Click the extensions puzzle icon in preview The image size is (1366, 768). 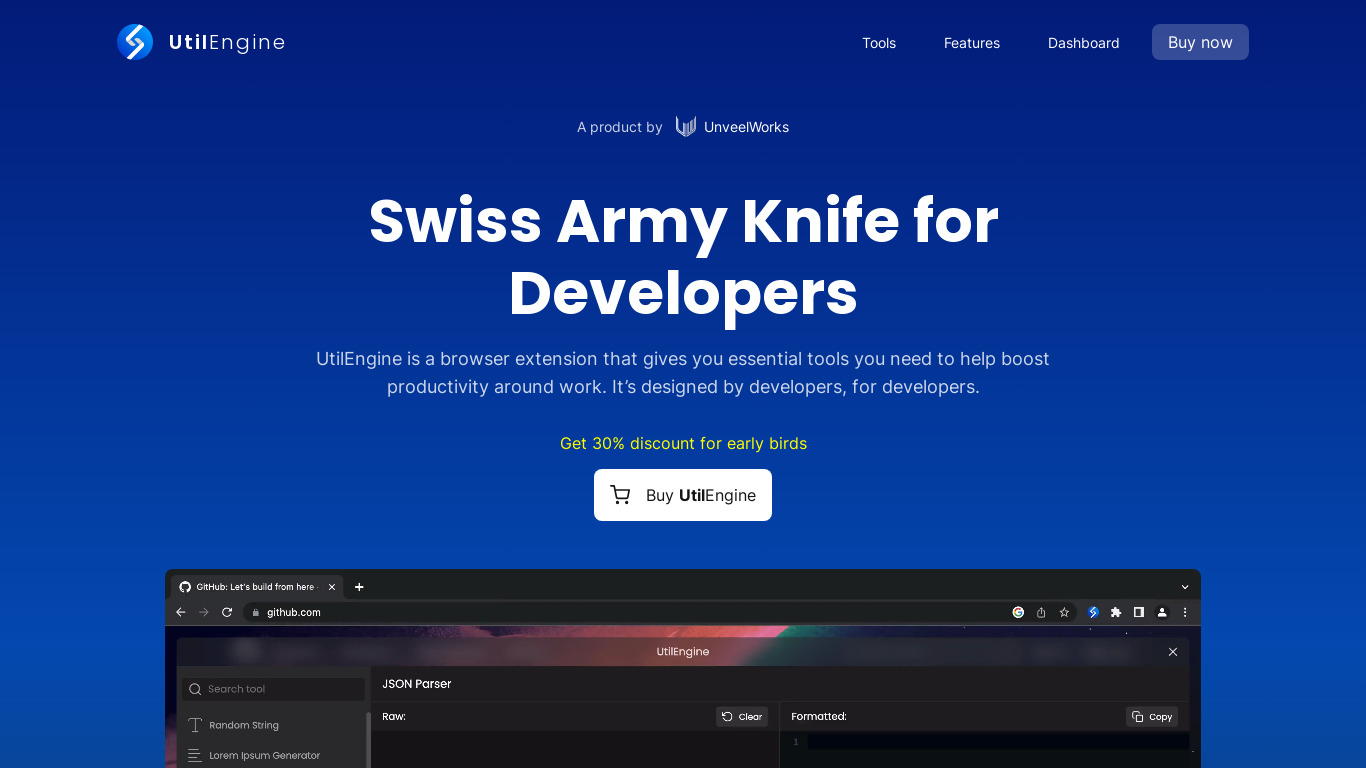pos(1116,612)
